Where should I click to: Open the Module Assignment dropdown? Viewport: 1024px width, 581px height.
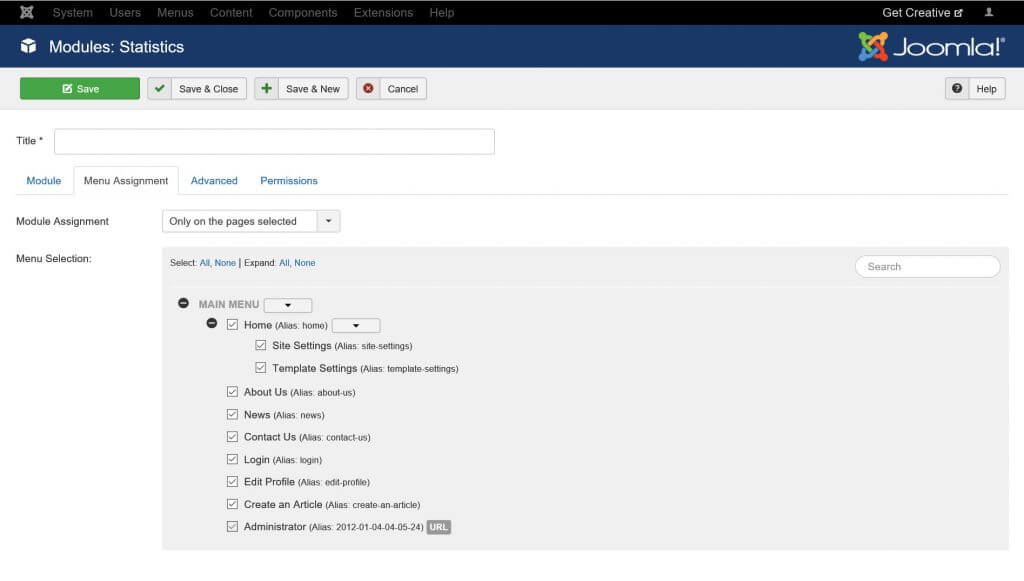coord(249,220)
